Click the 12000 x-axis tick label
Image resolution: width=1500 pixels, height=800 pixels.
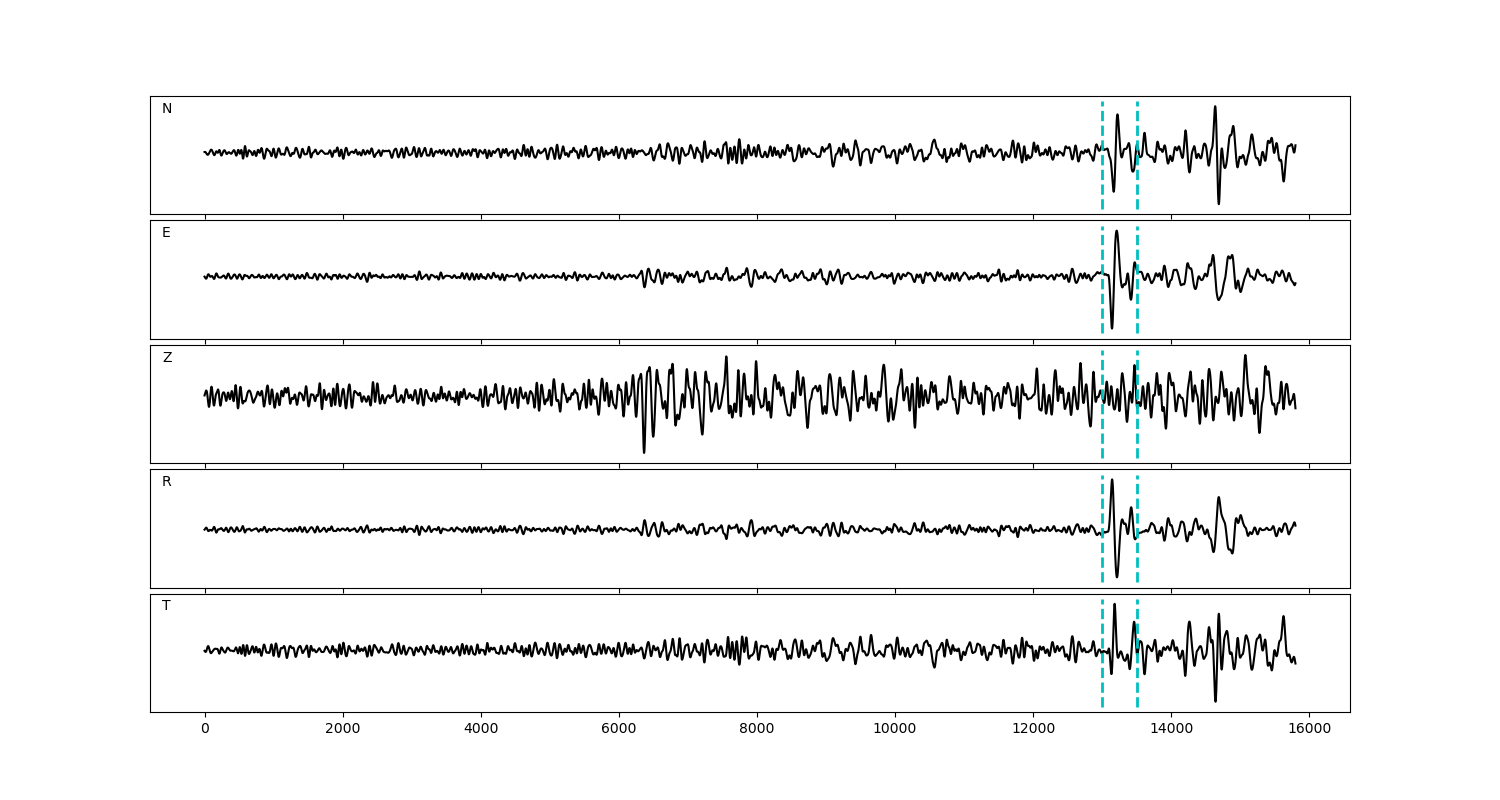point(1033,729)
